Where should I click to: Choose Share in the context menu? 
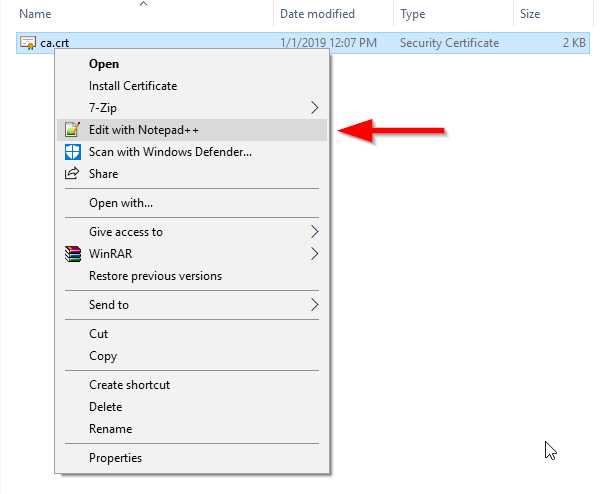[x=192, y=174]
